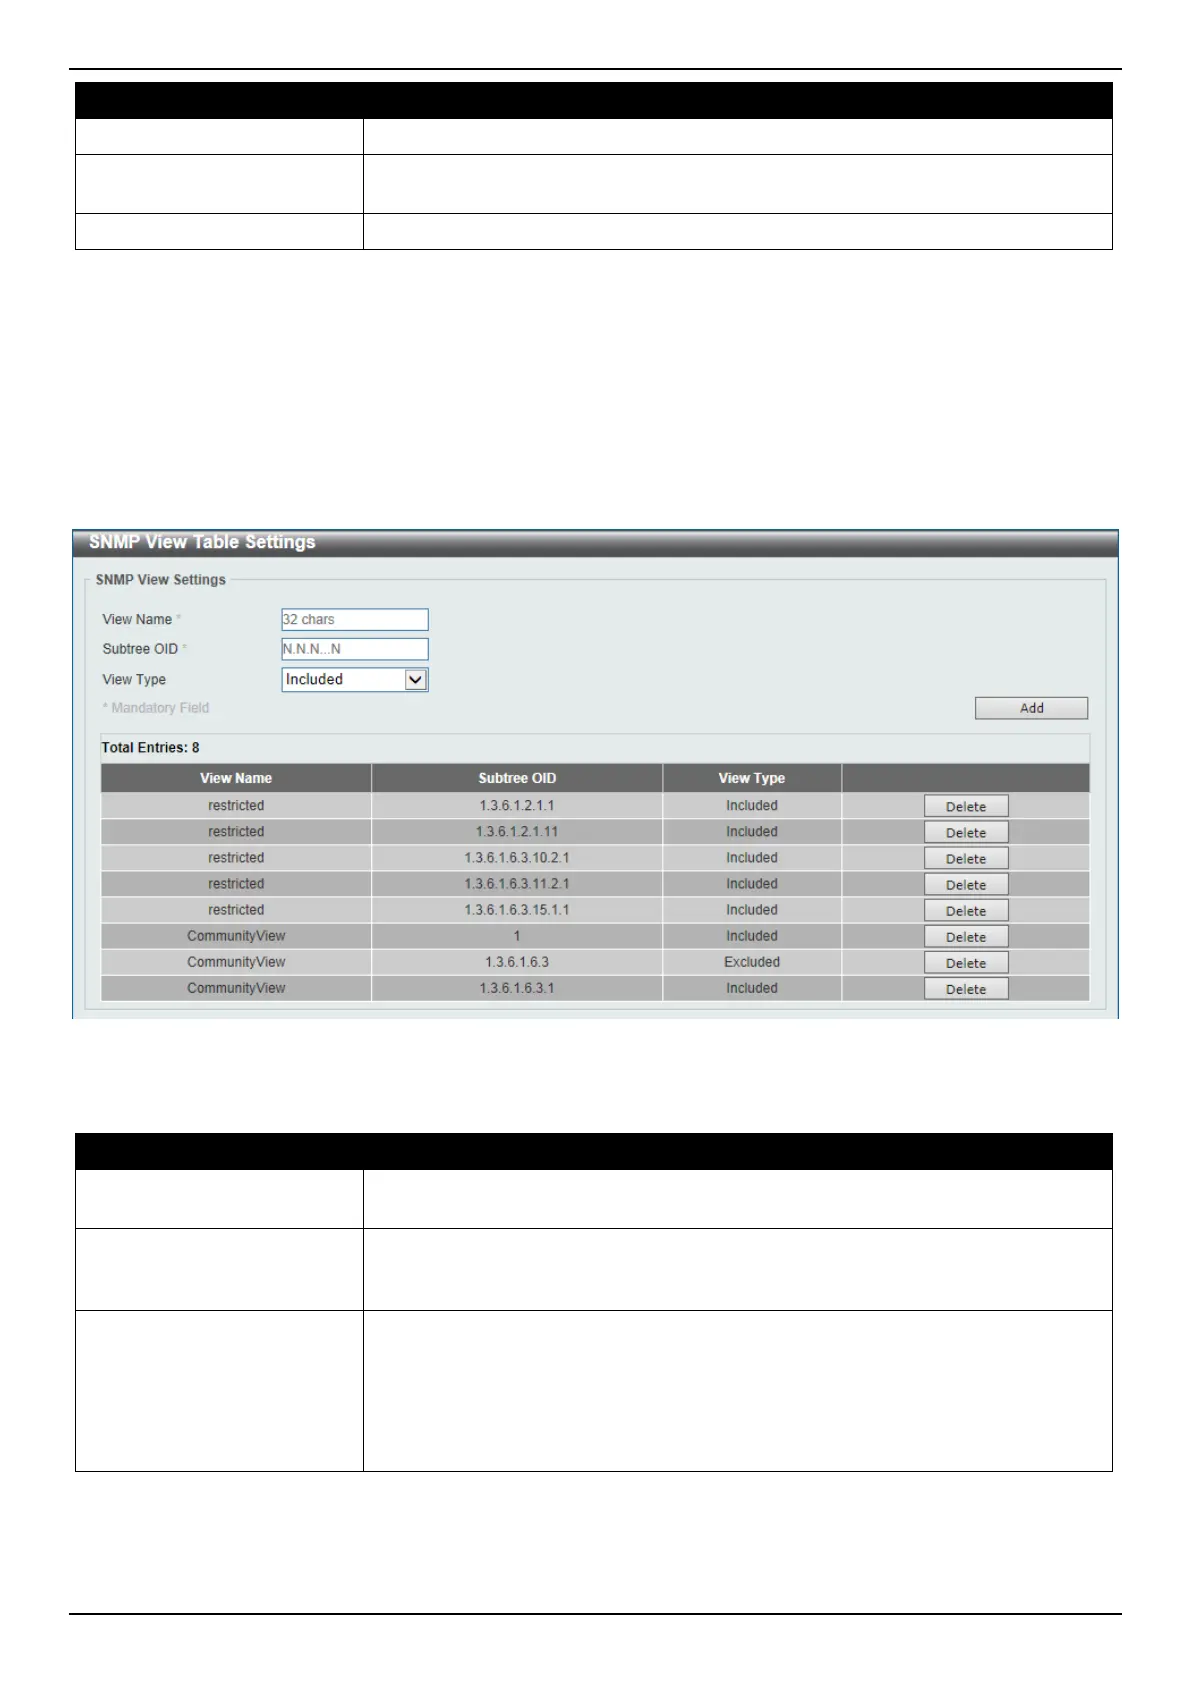Click the Subtree OID input field
The image size is (1191, 1683).
click(x=355, y=649)
